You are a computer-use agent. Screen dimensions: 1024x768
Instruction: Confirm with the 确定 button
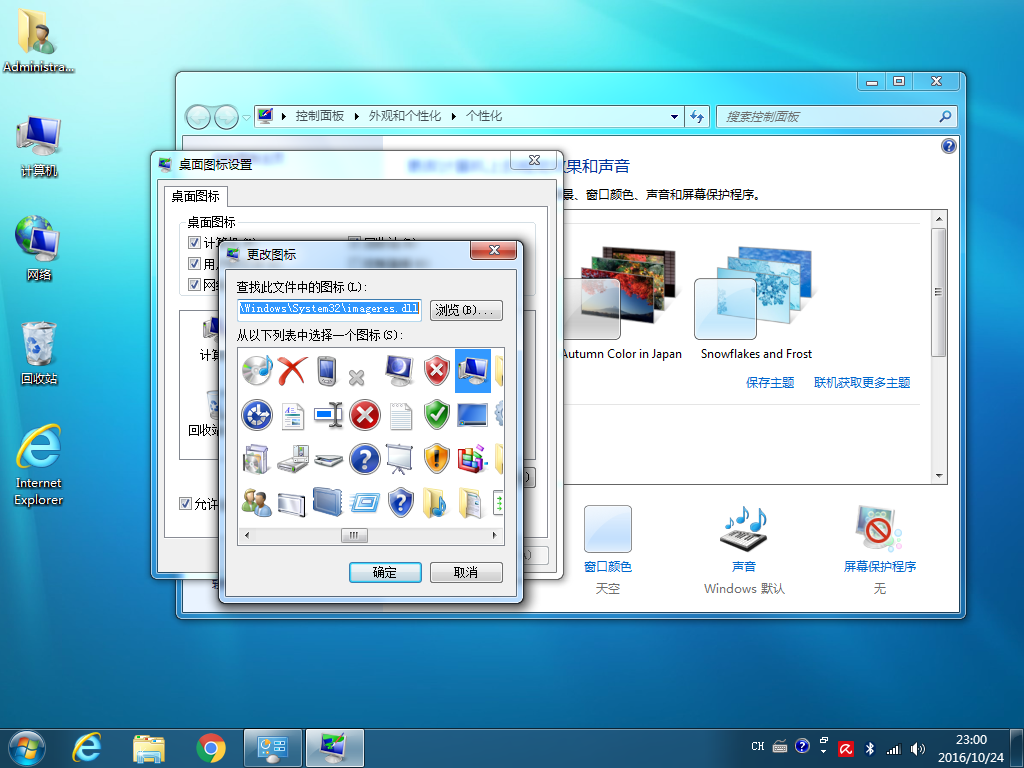tap(385, 573)
